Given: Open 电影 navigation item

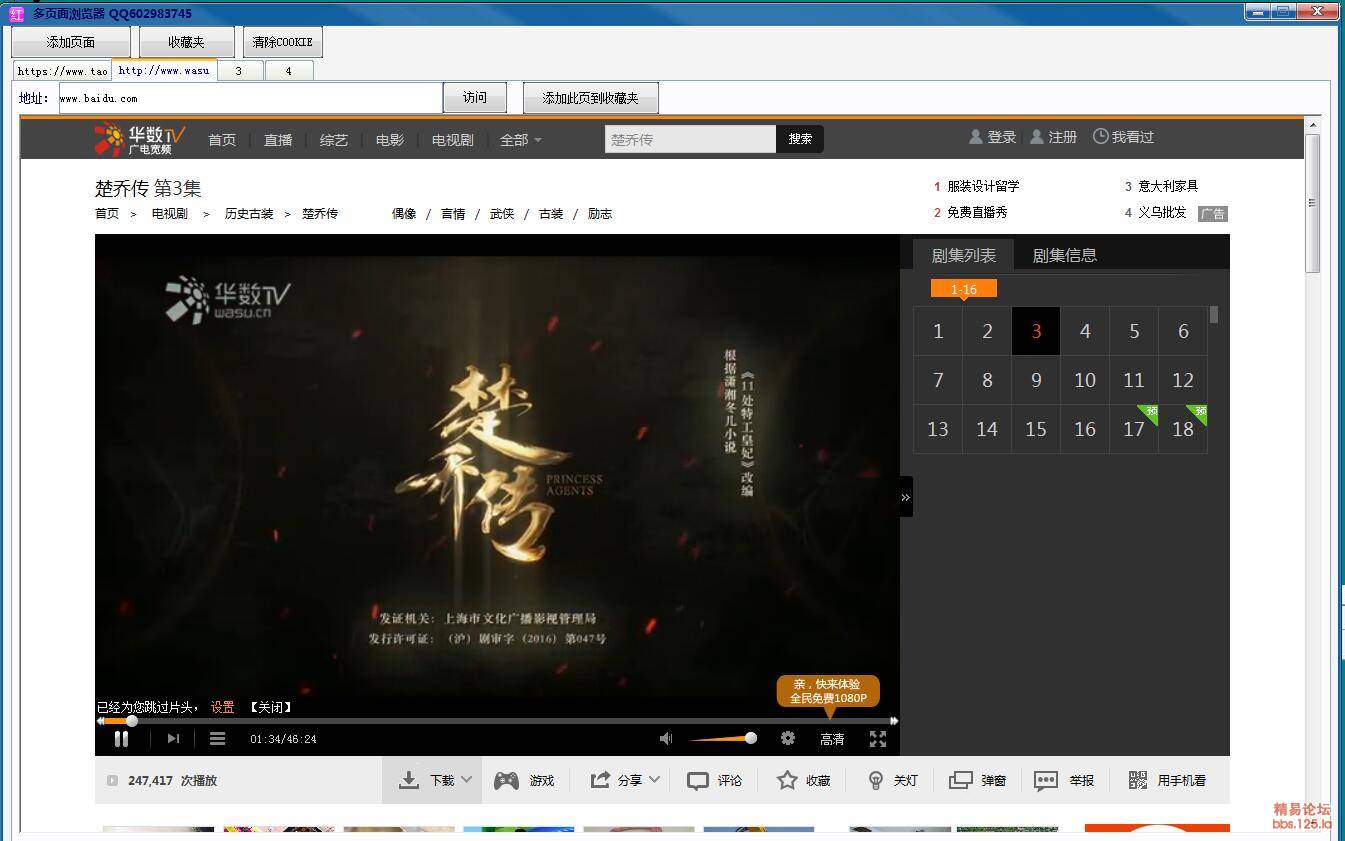Looking at the screenshot, I should [390, 140].
